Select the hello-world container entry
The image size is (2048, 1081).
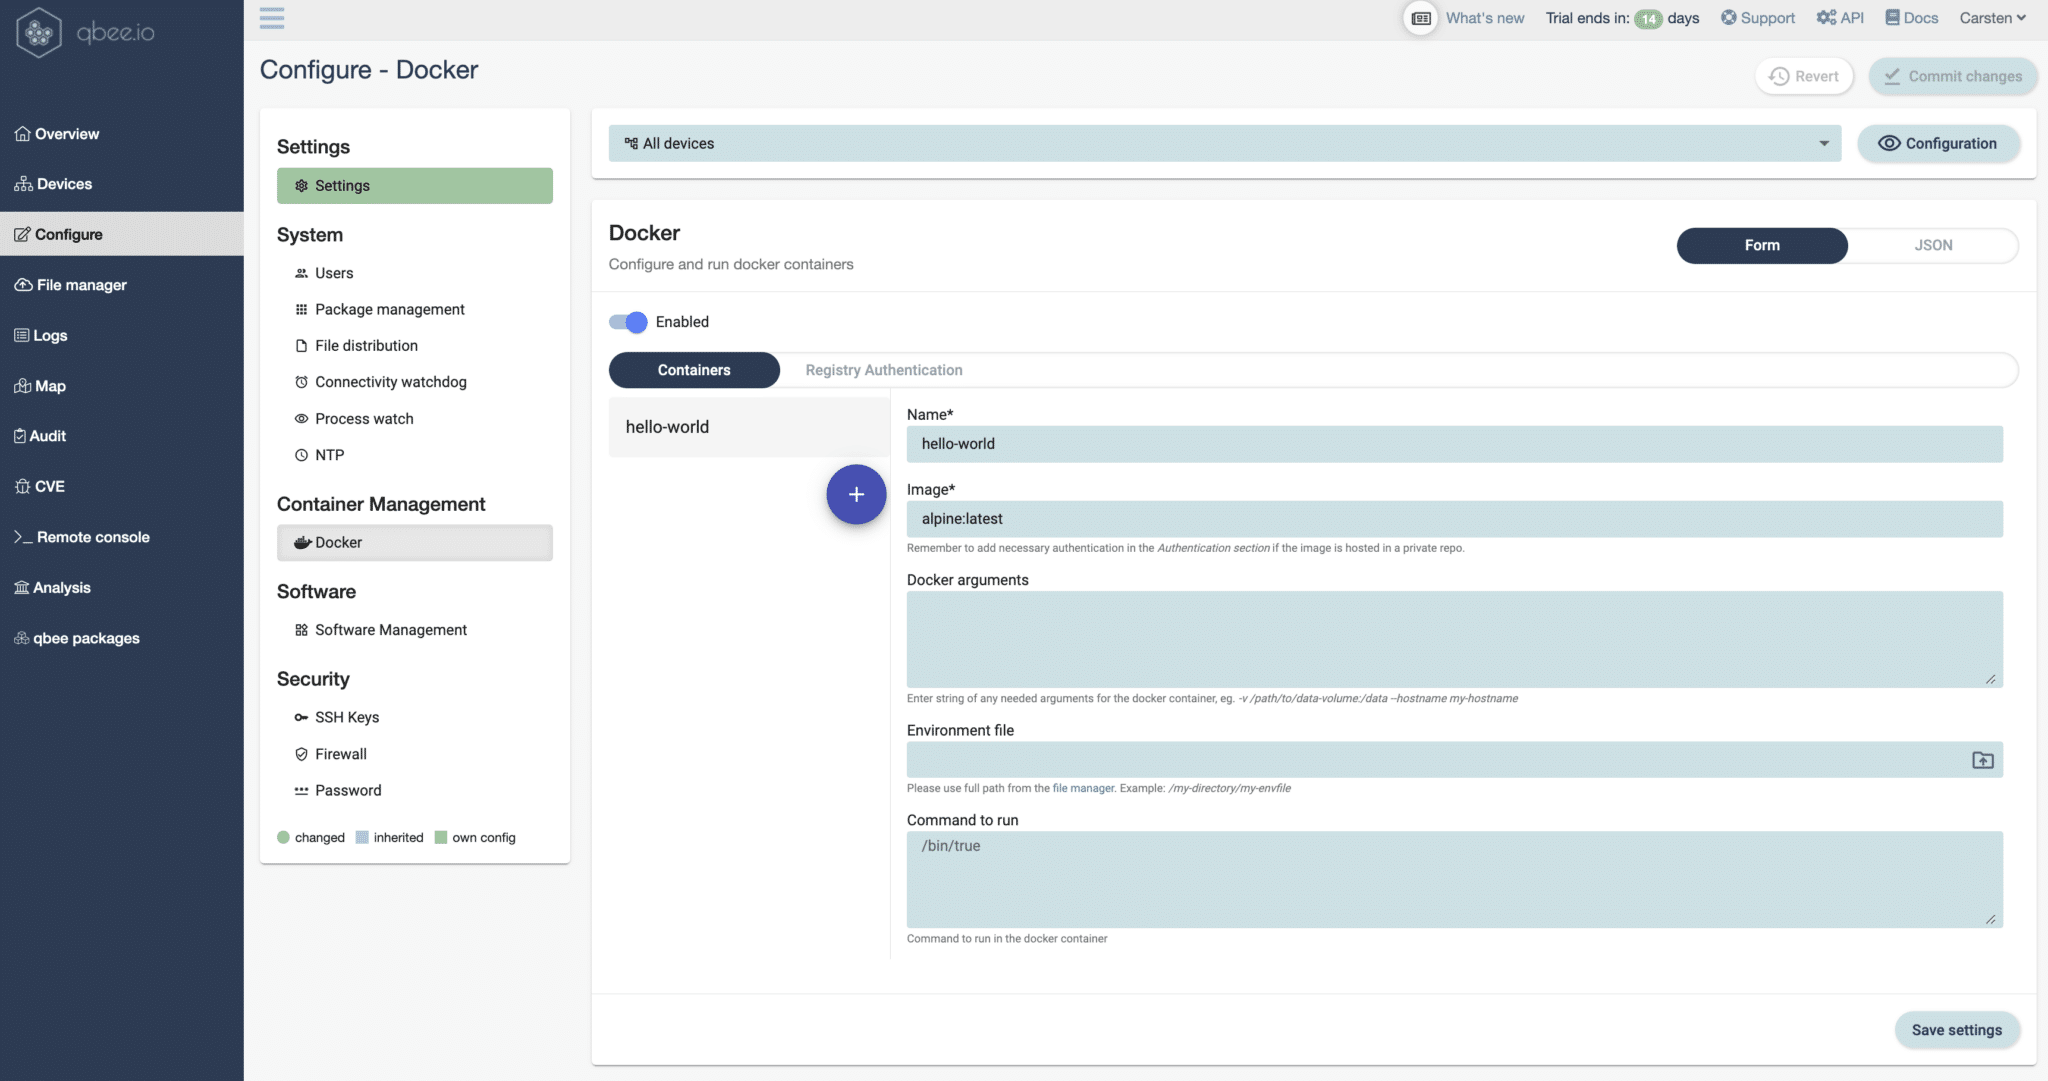pos(748,427)
